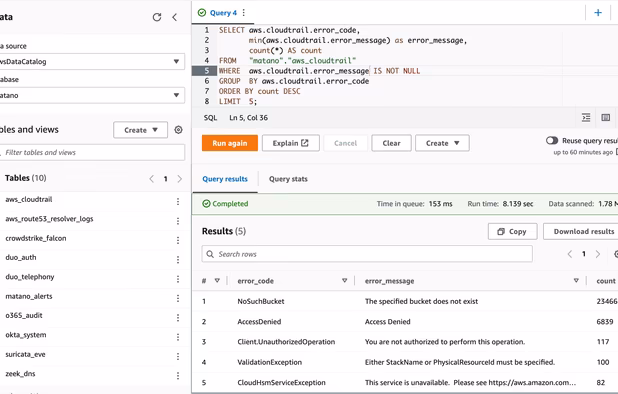
Task: Open zeek_dns table actions menu
Action: click(178, 375)
